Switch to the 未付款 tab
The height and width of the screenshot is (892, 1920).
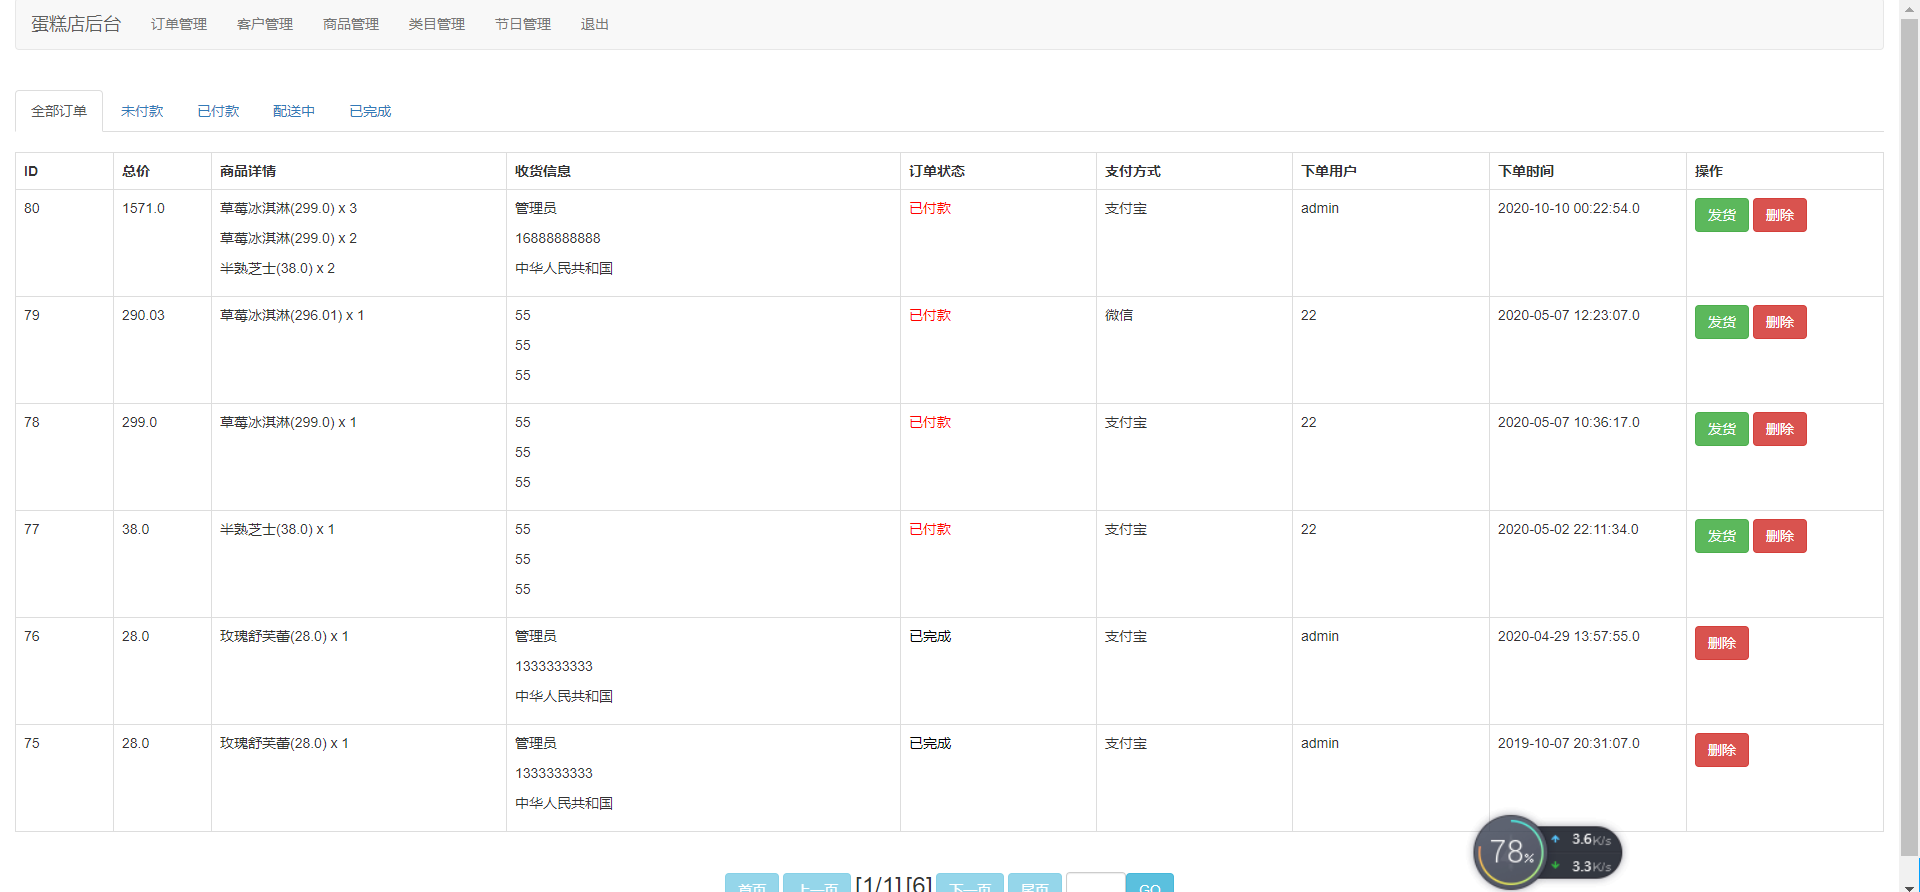[142, 111]
